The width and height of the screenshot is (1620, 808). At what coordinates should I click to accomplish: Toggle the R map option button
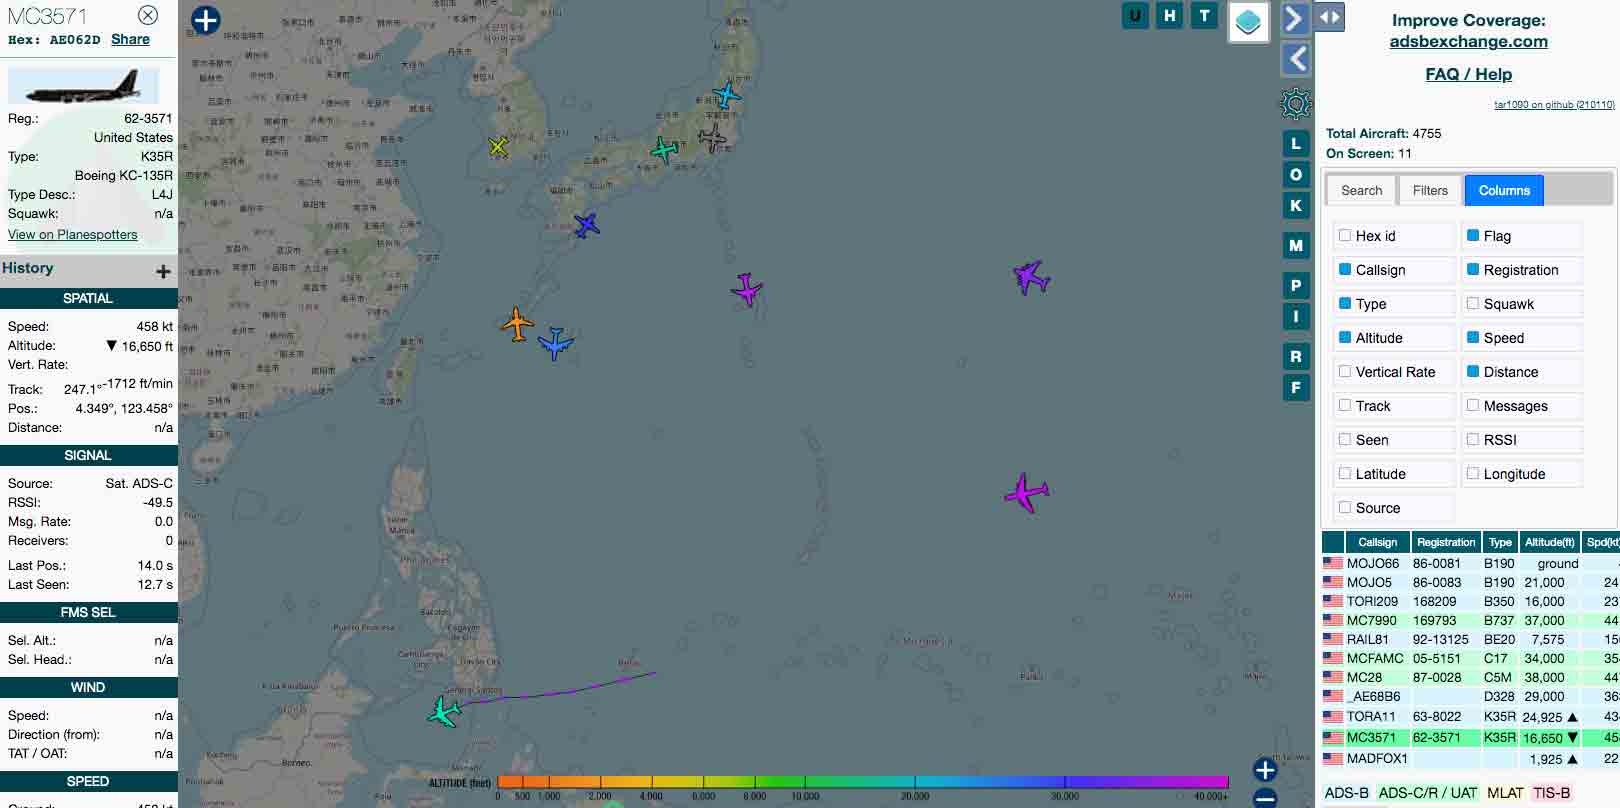tap(1296, 357)
